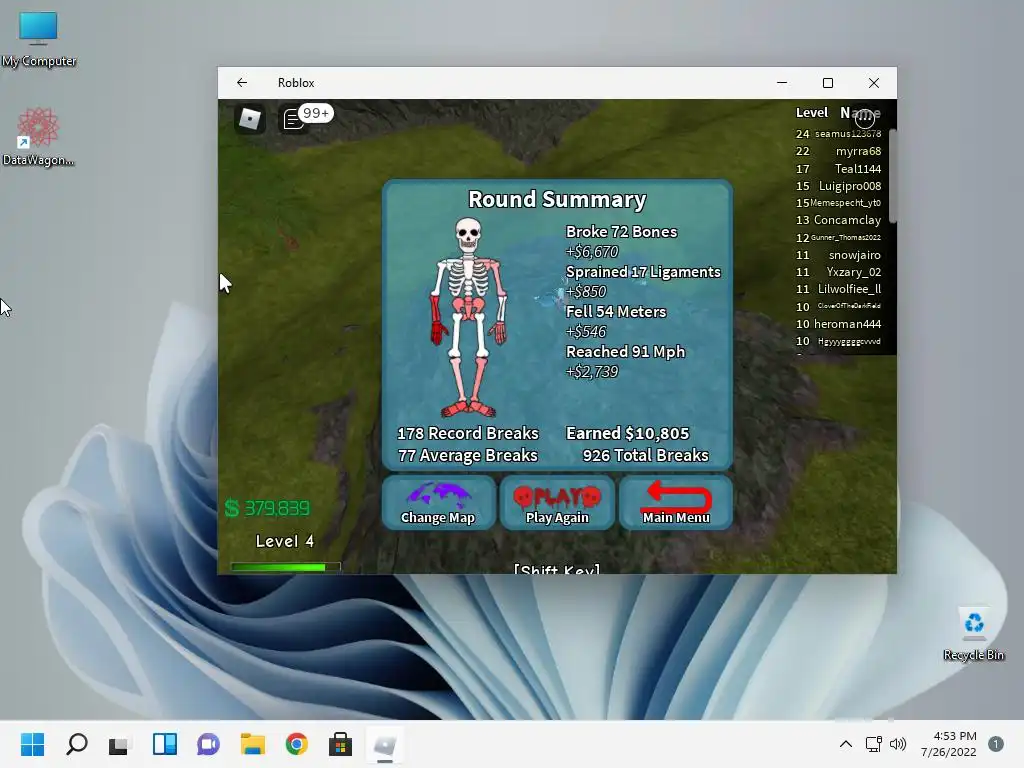
Task: Launch Teams Chat from the taskbar
Action: point(208,744)
